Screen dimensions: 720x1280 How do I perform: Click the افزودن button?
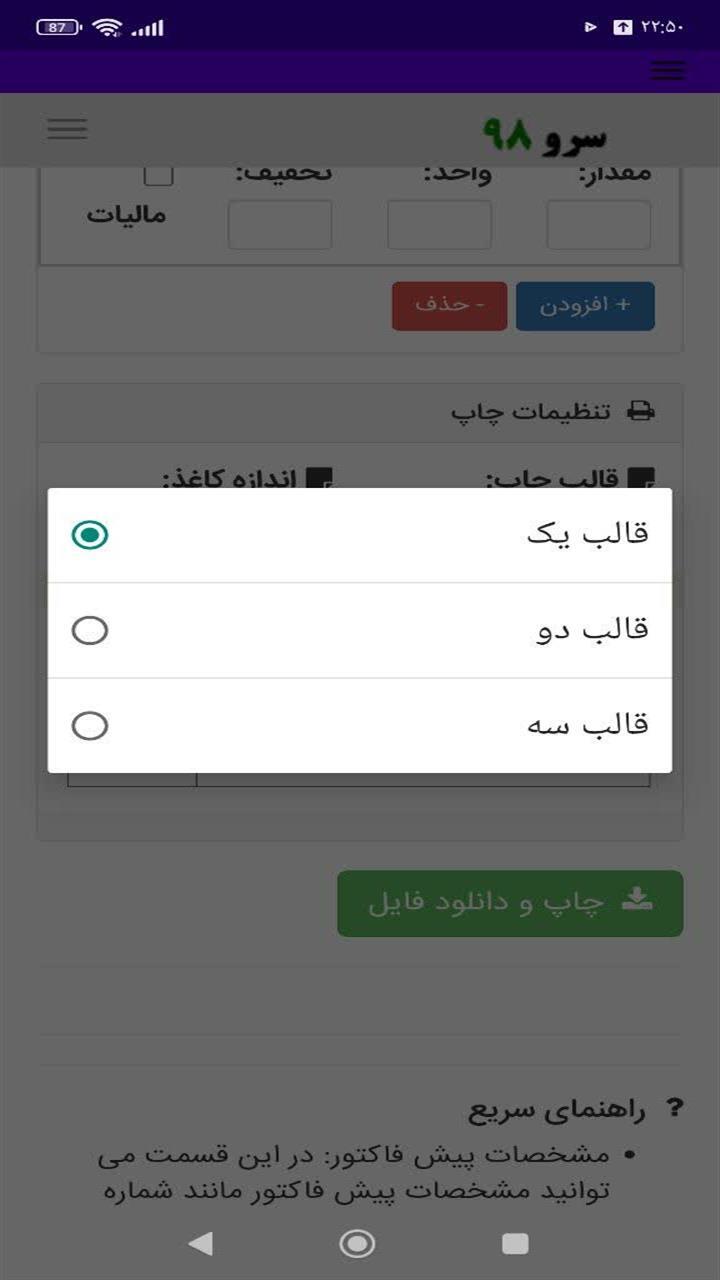585,306
